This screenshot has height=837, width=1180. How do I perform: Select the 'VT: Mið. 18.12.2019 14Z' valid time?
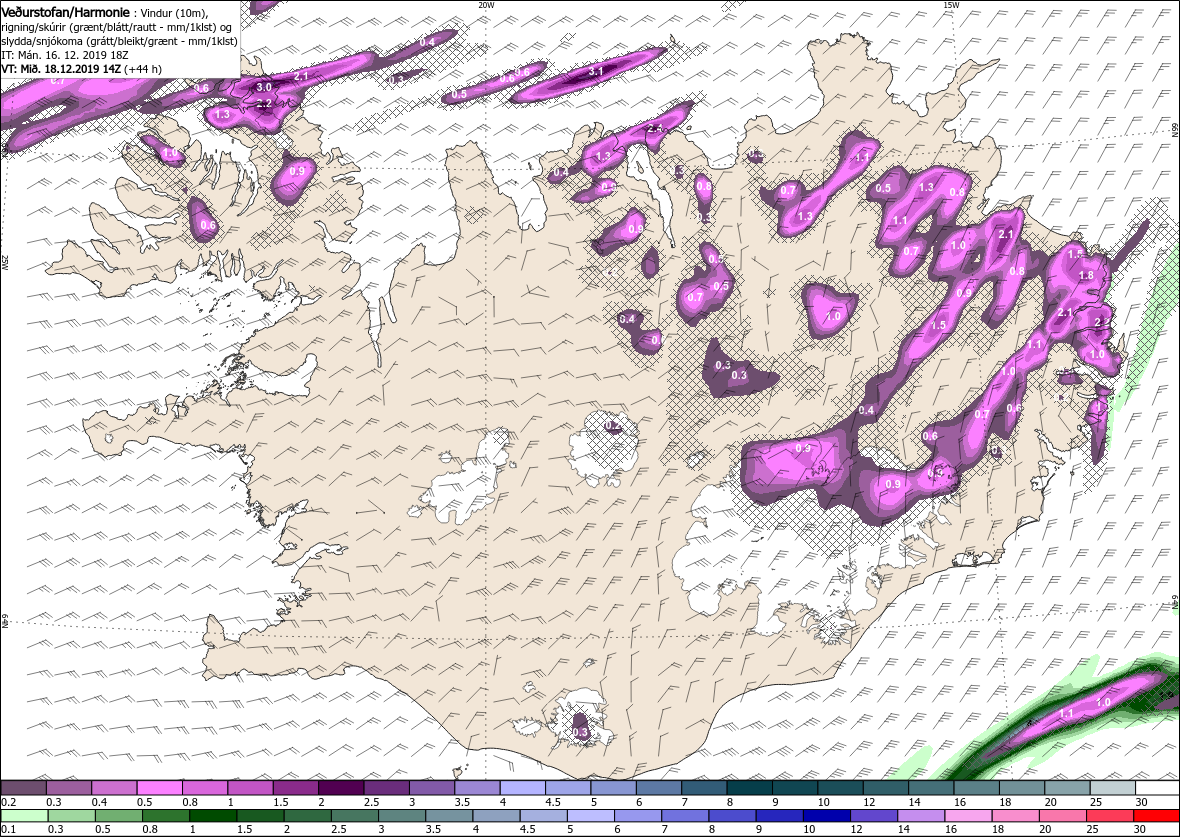[62, 68]
